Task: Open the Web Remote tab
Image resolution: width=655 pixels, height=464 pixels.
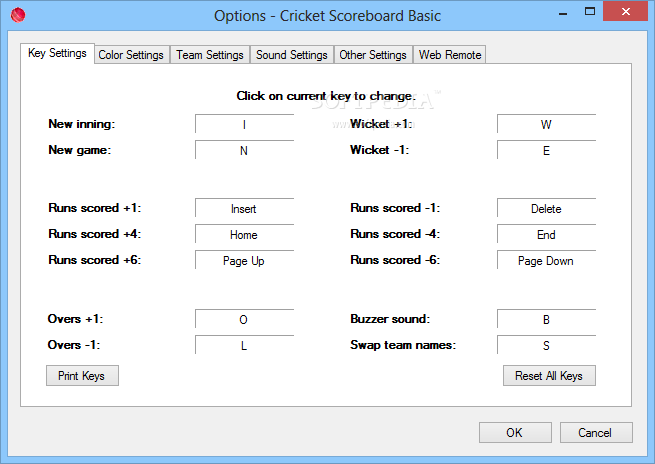Action: pos(449,55)
